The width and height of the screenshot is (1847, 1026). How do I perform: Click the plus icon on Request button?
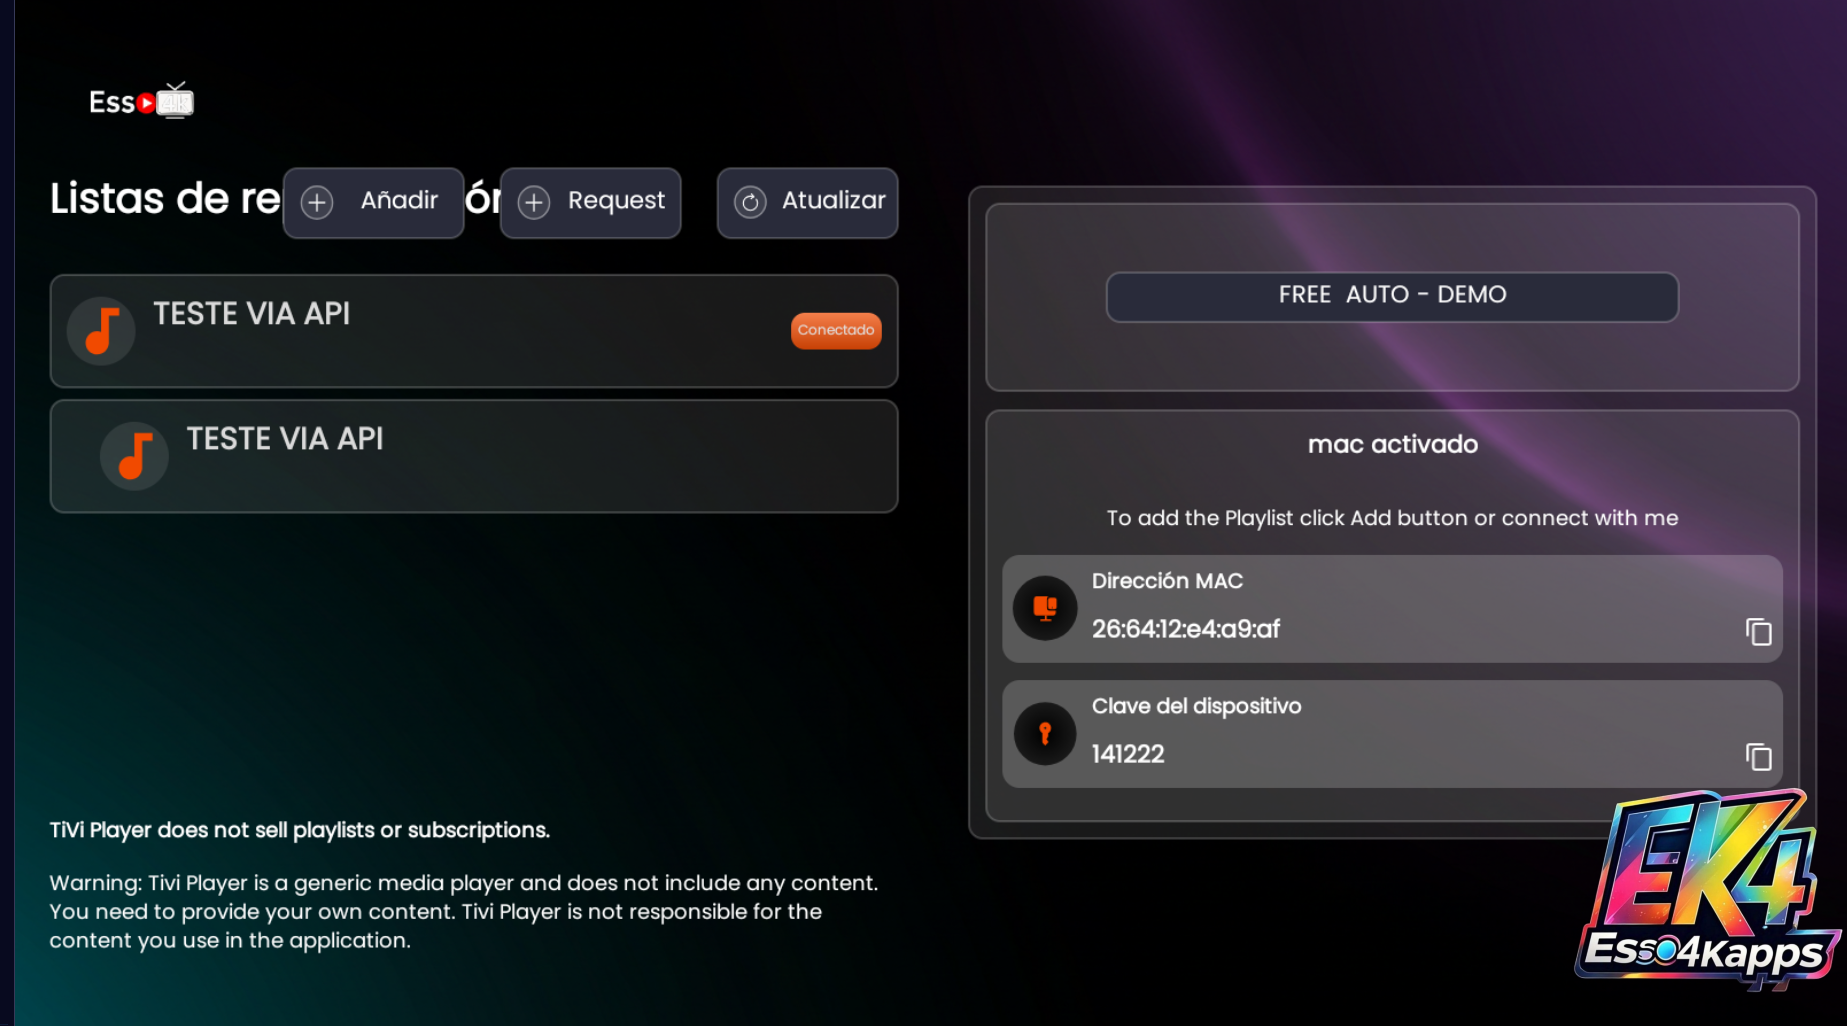[x=534, y=202]
